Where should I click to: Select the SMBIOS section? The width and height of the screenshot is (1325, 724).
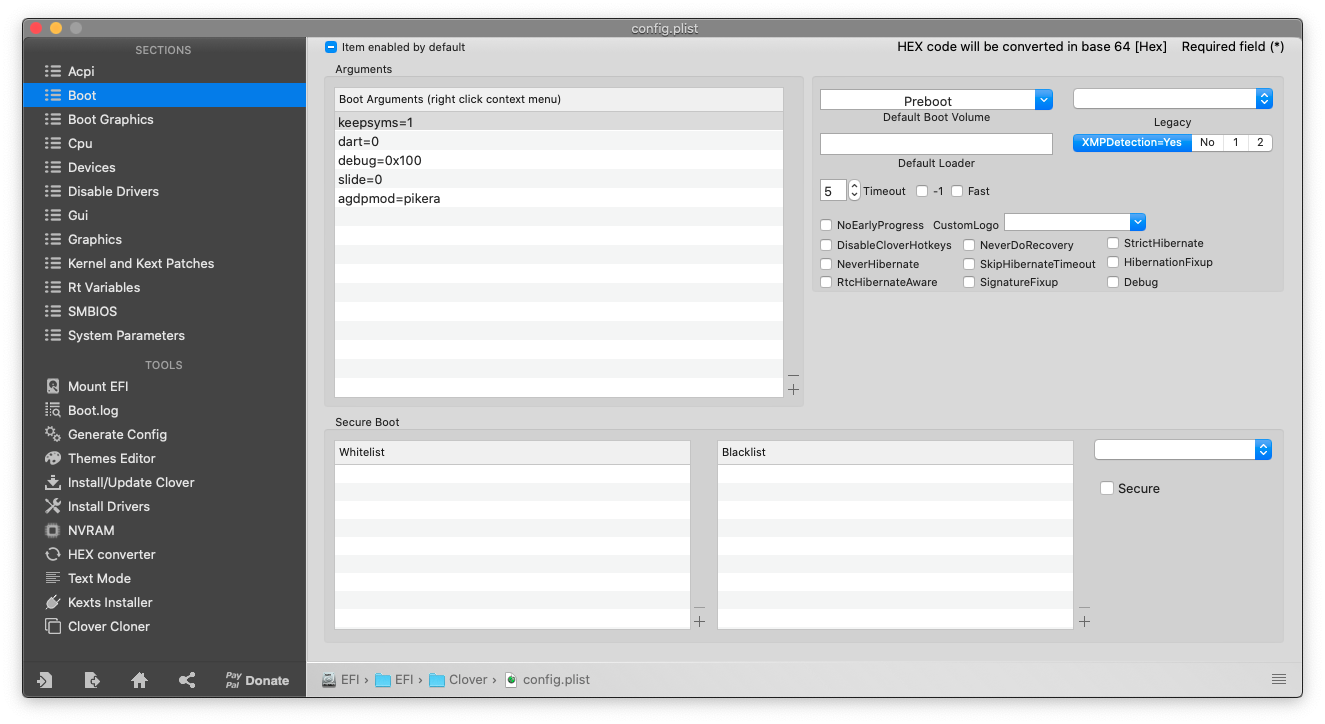click(x=164, y=311)
